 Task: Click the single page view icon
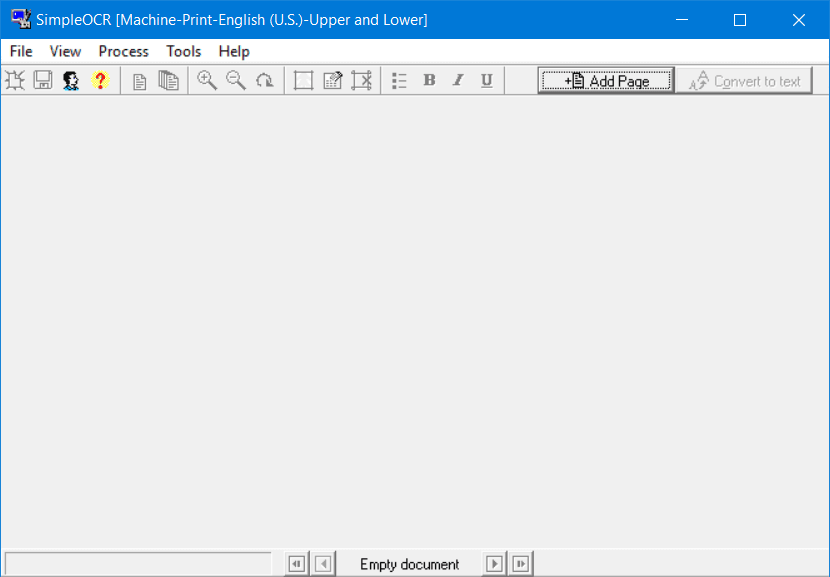[x=140, y=81]
